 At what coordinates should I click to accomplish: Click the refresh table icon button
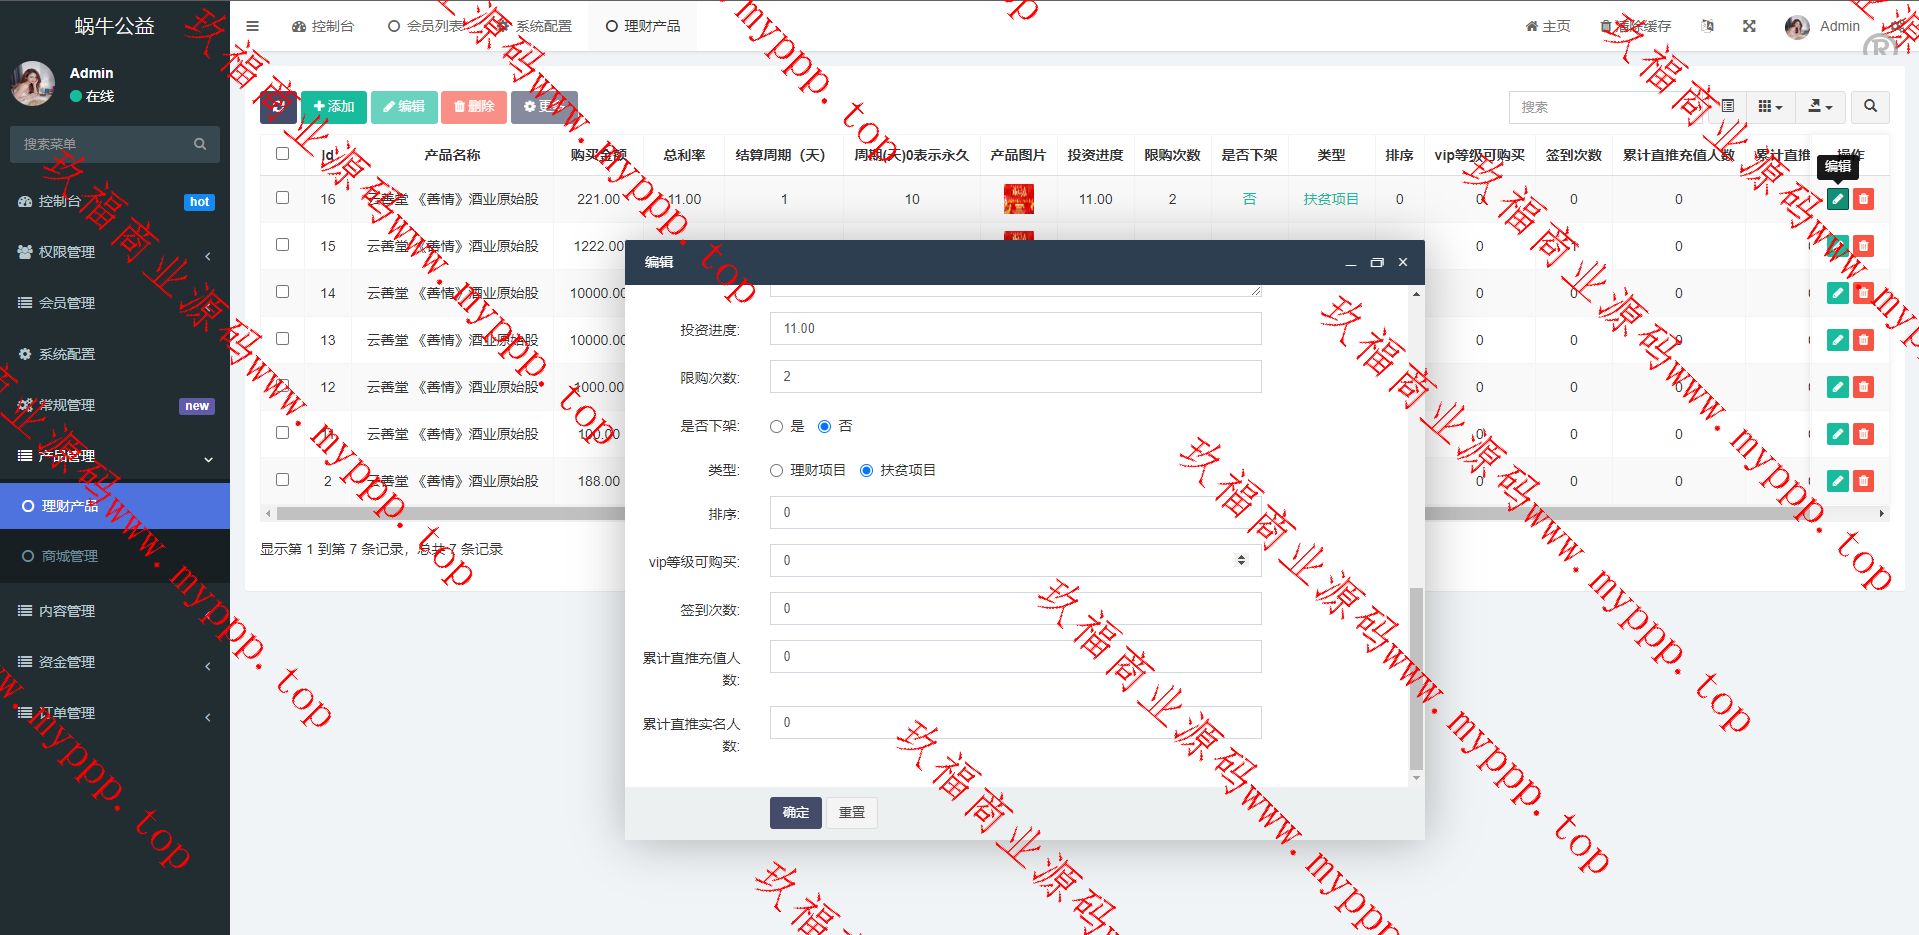(278, 107)
